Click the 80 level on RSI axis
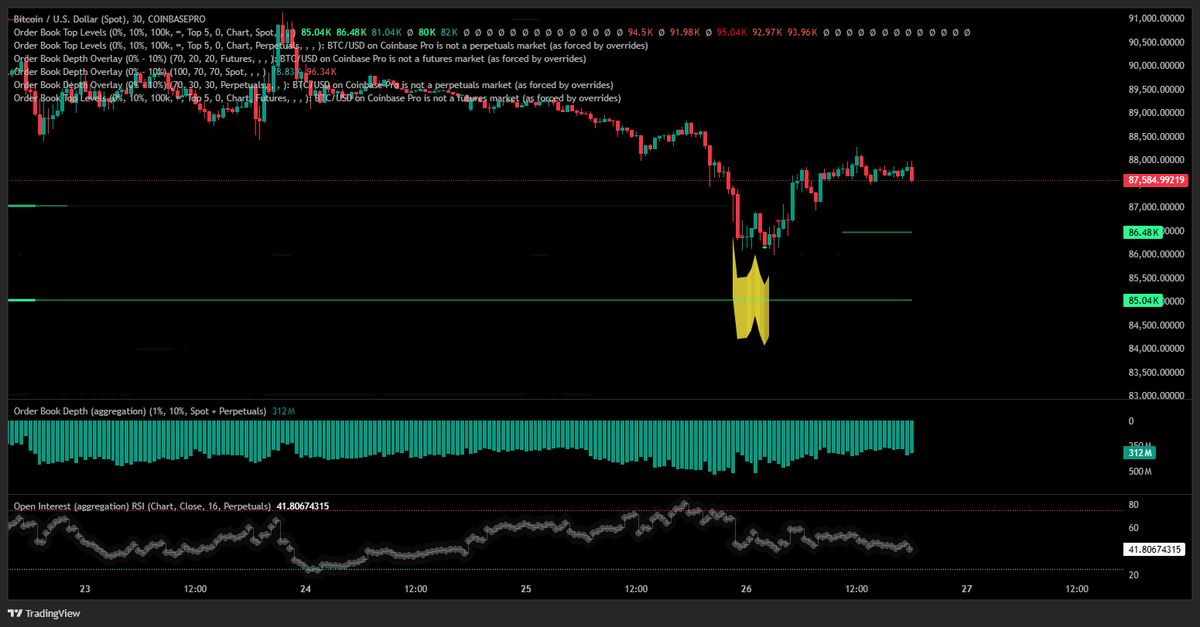 (1133, 504)
